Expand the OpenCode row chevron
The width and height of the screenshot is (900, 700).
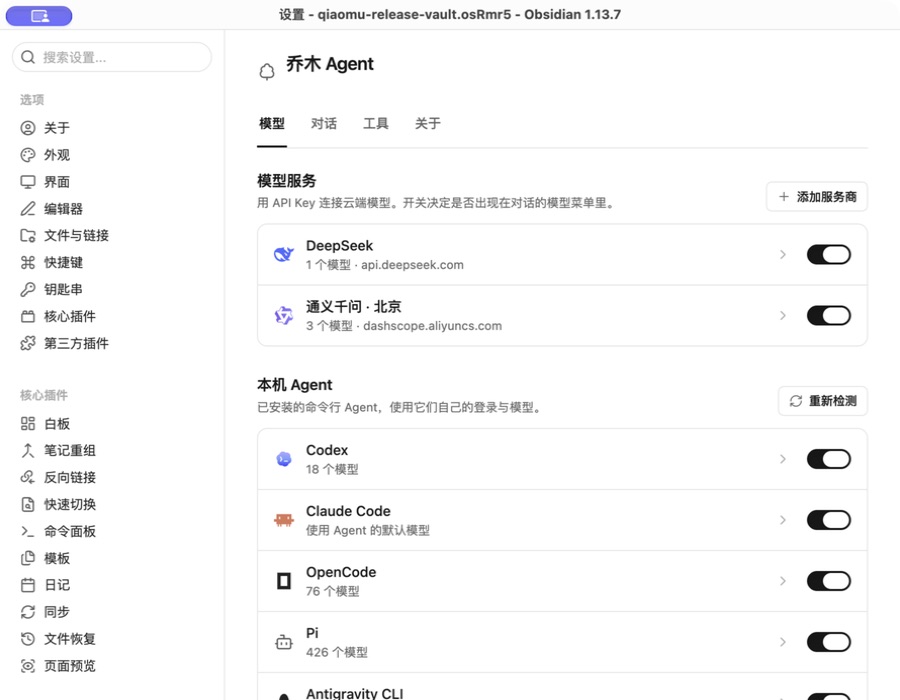pos(783,581)
